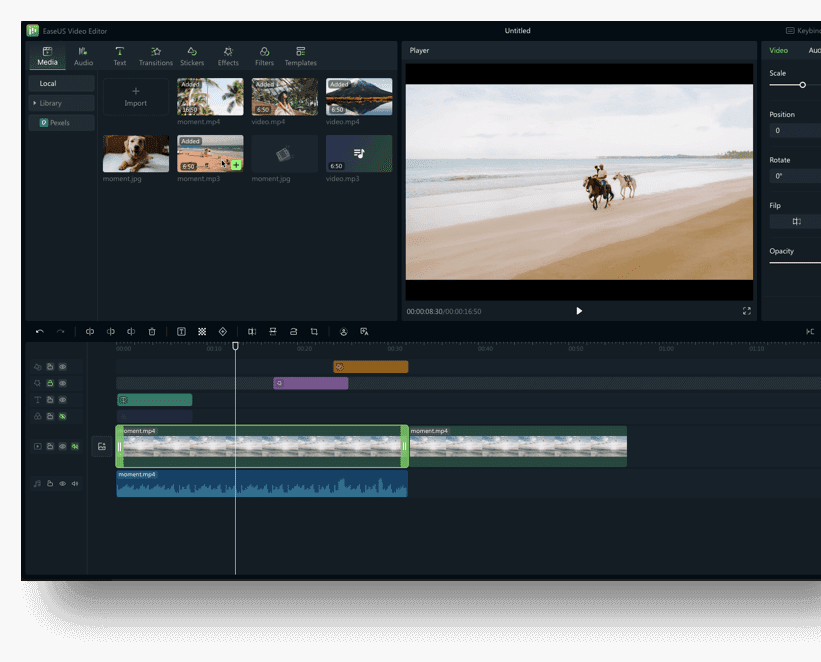
Task: Click the mirror flip toolbar icon
Action: [252, 332]
